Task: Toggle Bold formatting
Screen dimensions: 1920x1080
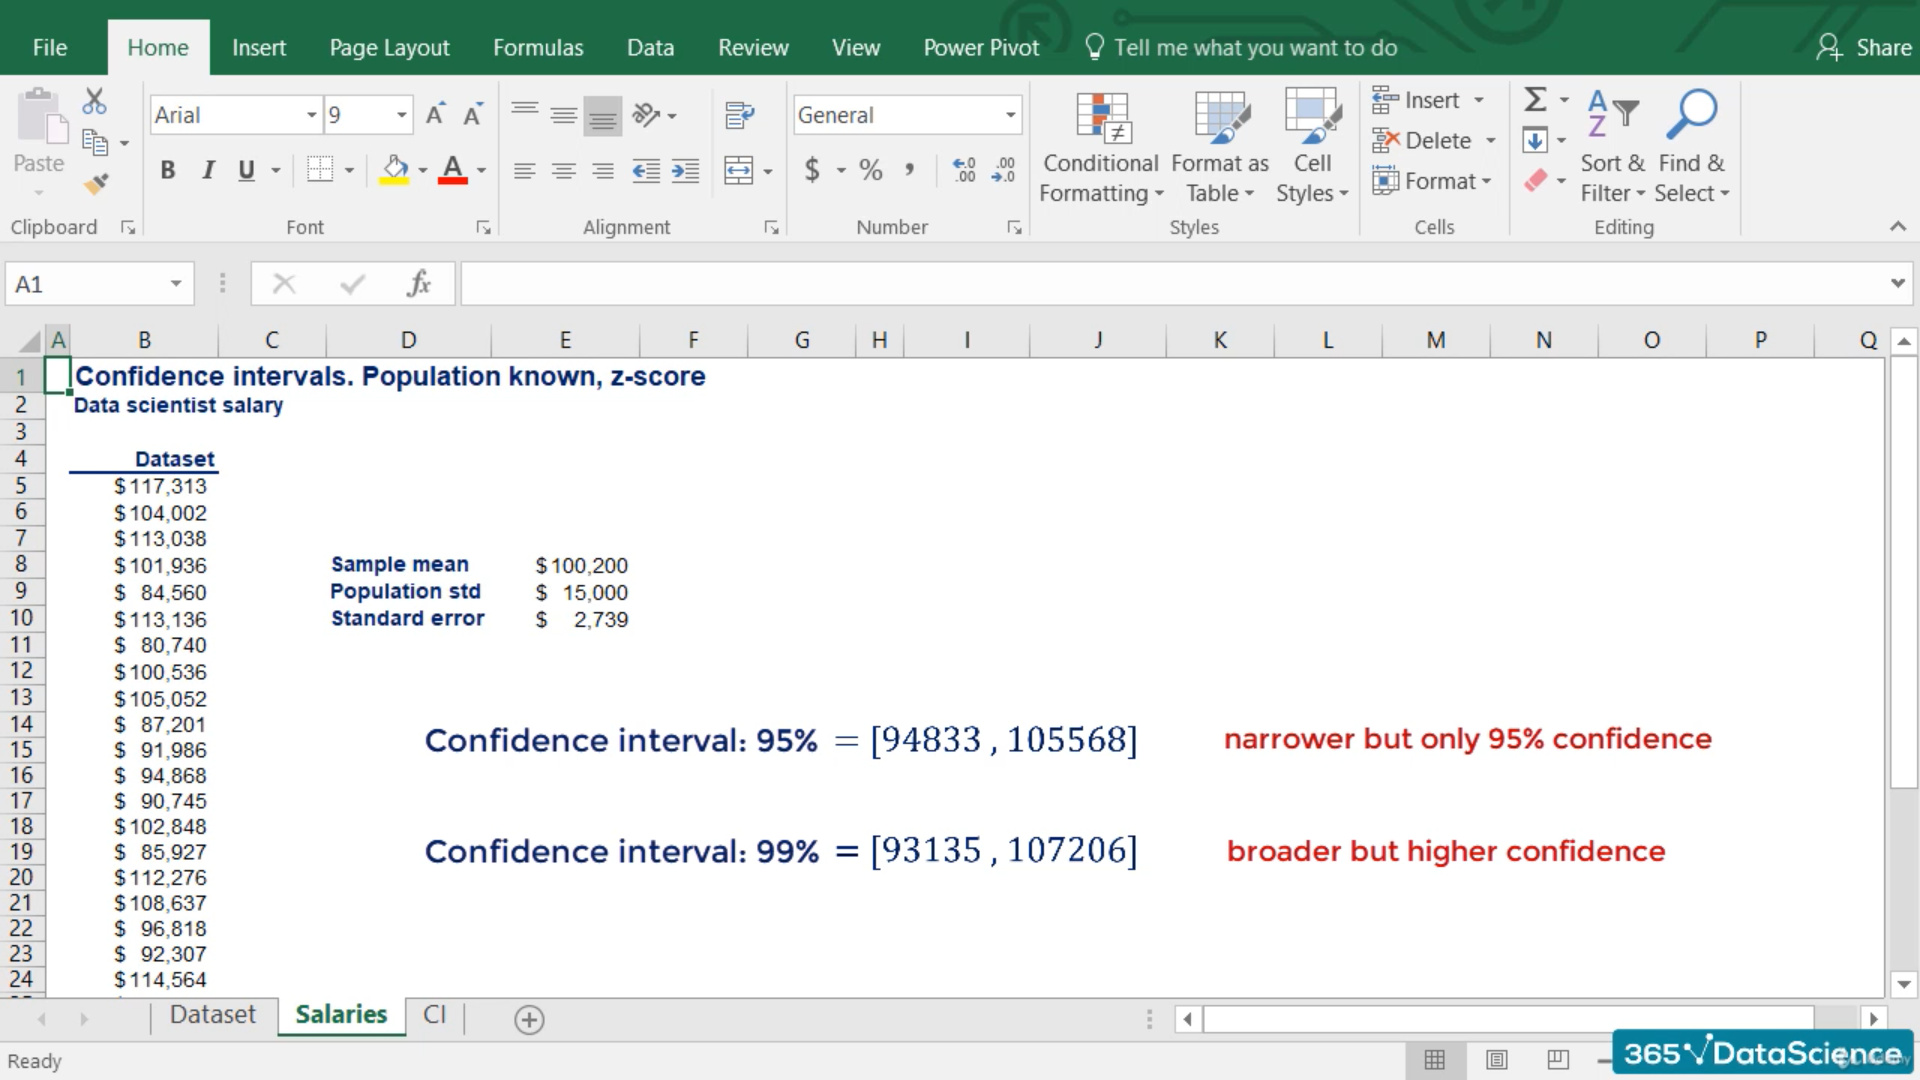Action: [x=168, y=171]
